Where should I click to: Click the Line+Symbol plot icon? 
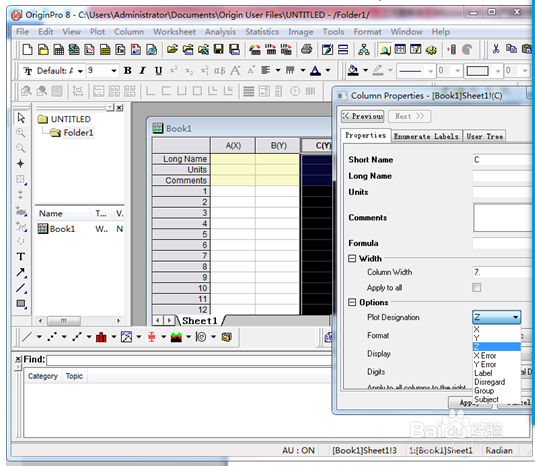(x=77, y=337)
